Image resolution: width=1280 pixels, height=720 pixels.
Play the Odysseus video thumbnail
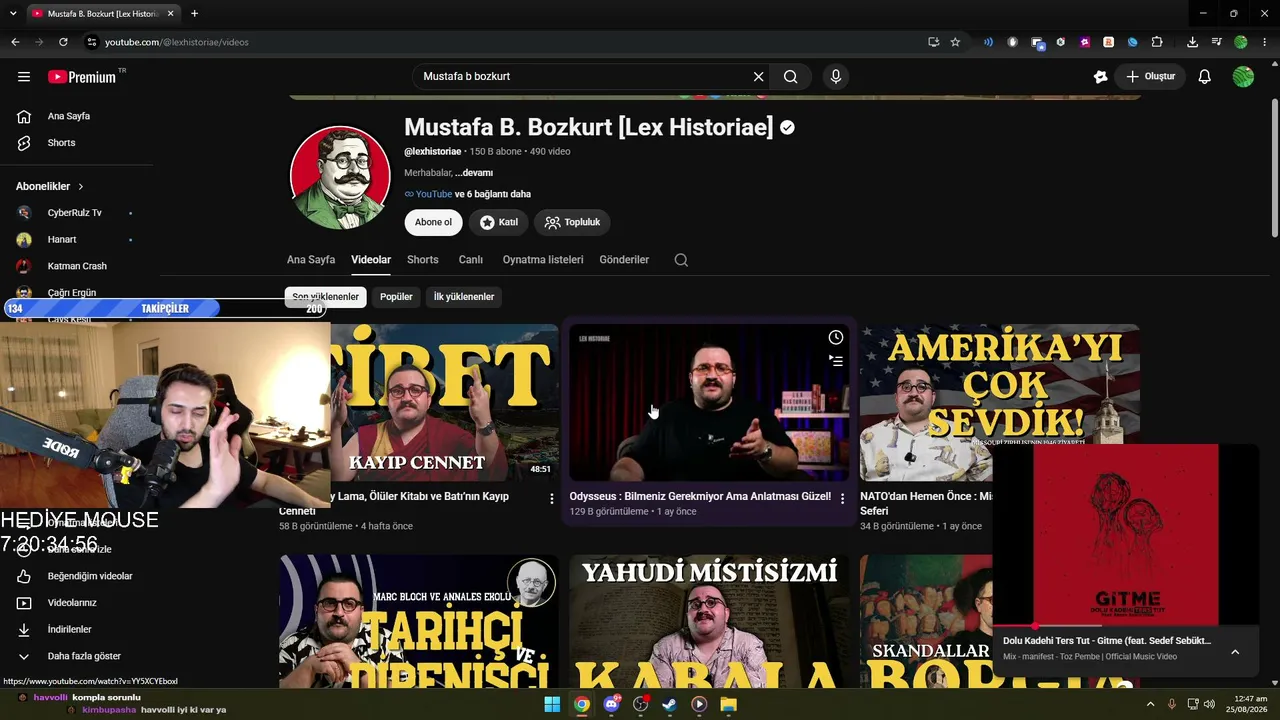tap(709, 402)
